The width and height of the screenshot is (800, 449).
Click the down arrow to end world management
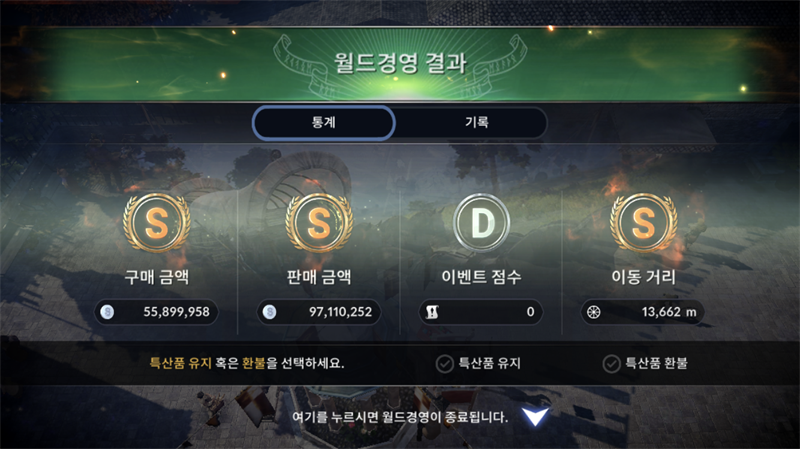coord(535,416)
